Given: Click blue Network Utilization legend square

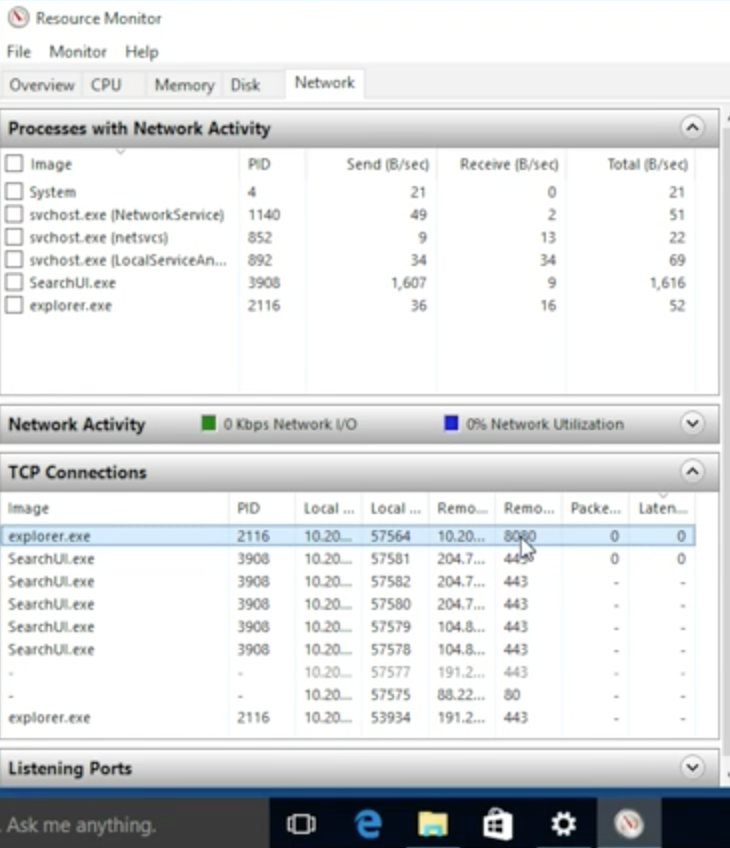Looking at the screenshot, I should coord(451,423).
